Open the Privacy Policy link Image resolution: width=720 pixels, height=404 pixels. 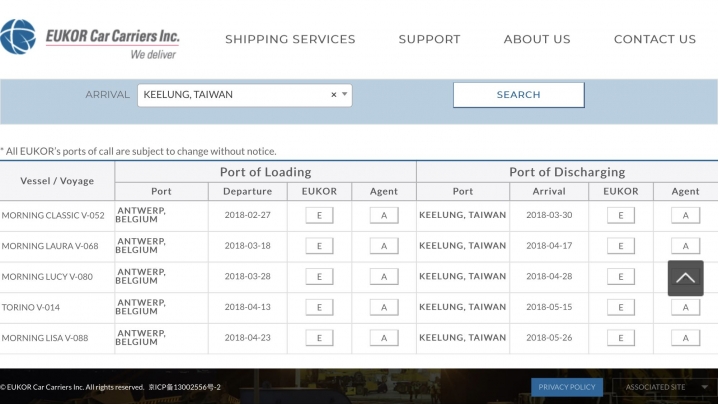point(567,387)
